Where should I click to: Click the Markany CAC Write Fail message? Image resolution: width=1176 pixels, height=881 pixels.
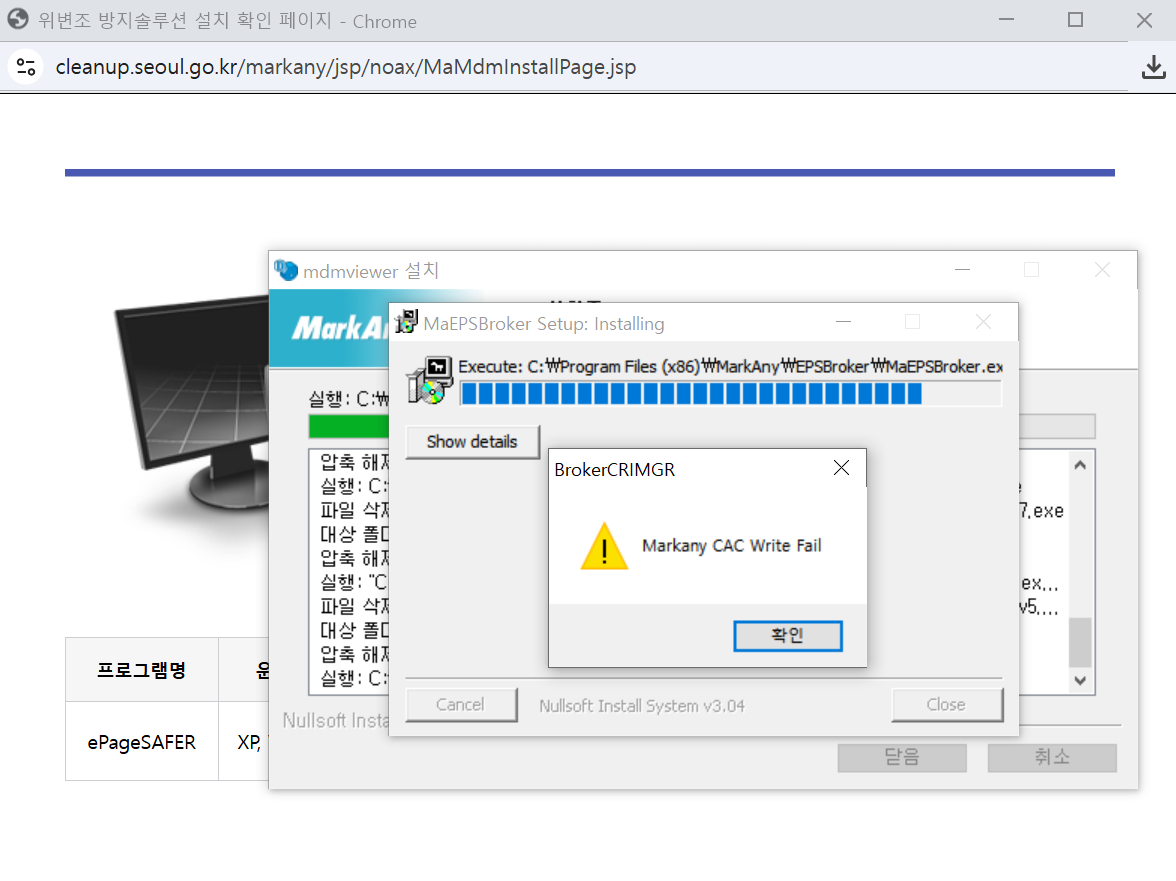(x=731, y=546)
